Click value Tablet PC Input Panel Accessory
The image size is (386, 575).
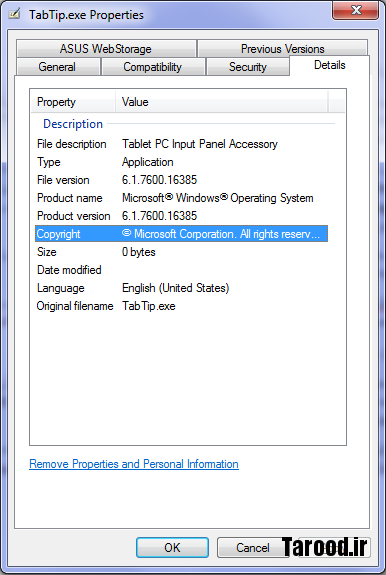tap(200, 144)
